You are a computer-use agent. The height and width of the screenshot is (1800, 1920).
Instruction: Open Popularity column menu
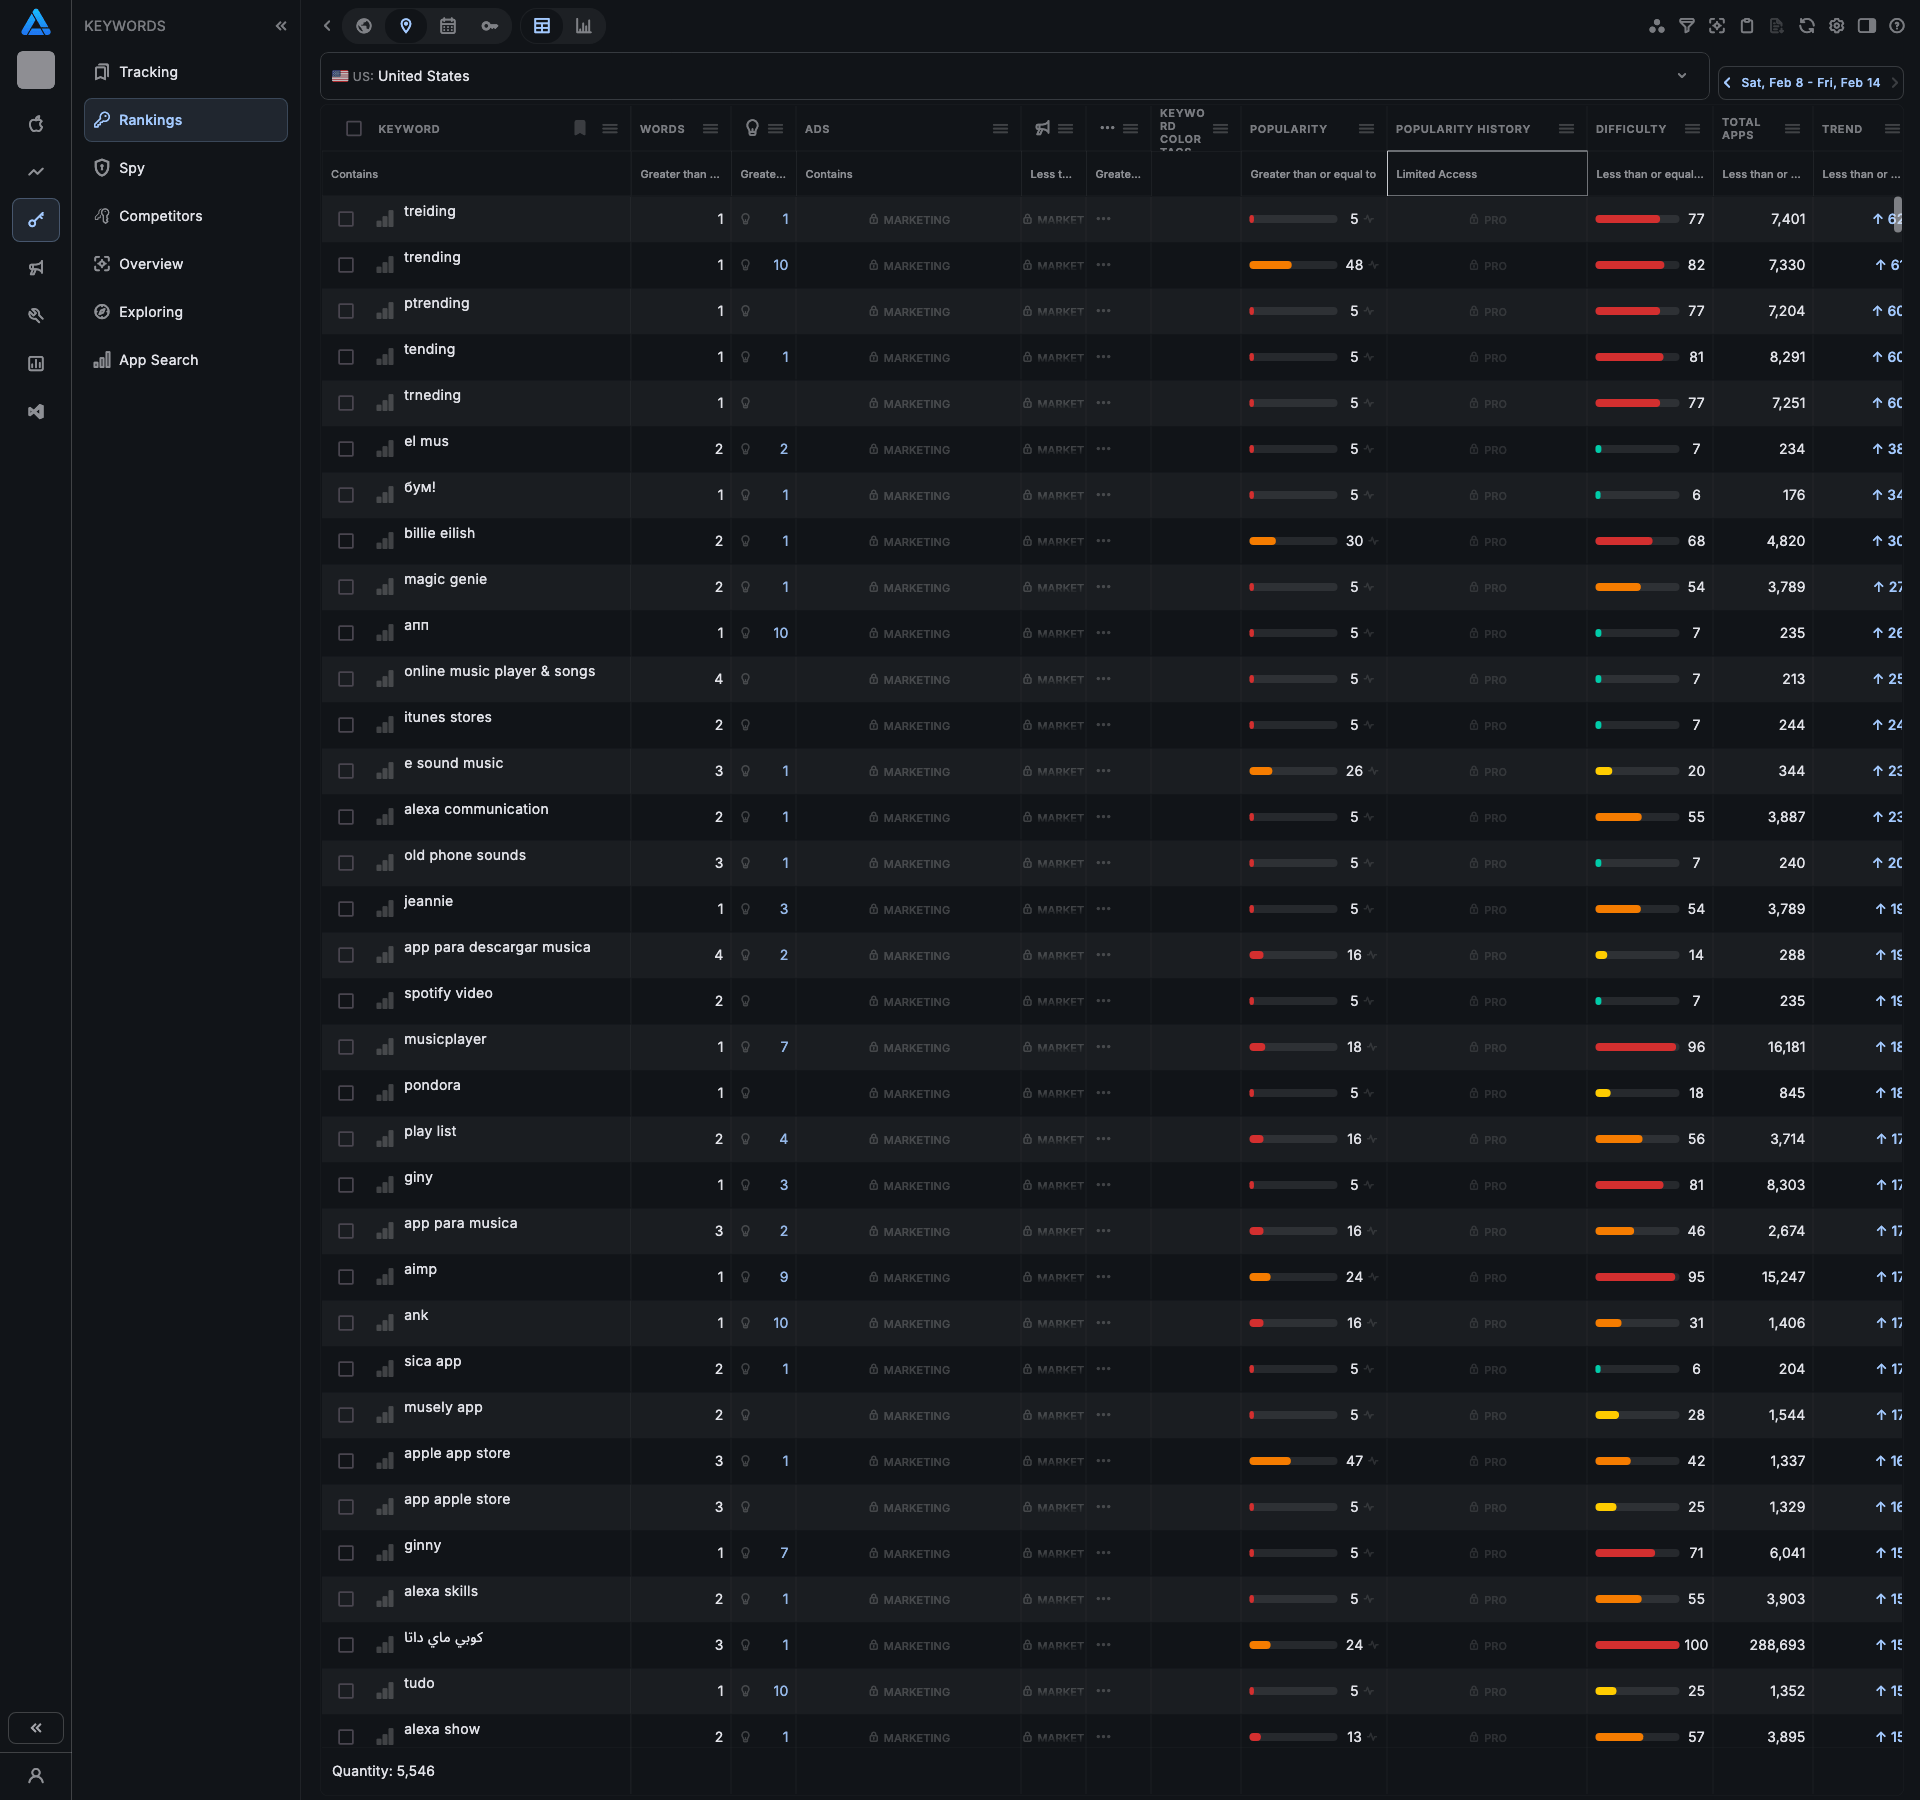(x=1366, y=129)
